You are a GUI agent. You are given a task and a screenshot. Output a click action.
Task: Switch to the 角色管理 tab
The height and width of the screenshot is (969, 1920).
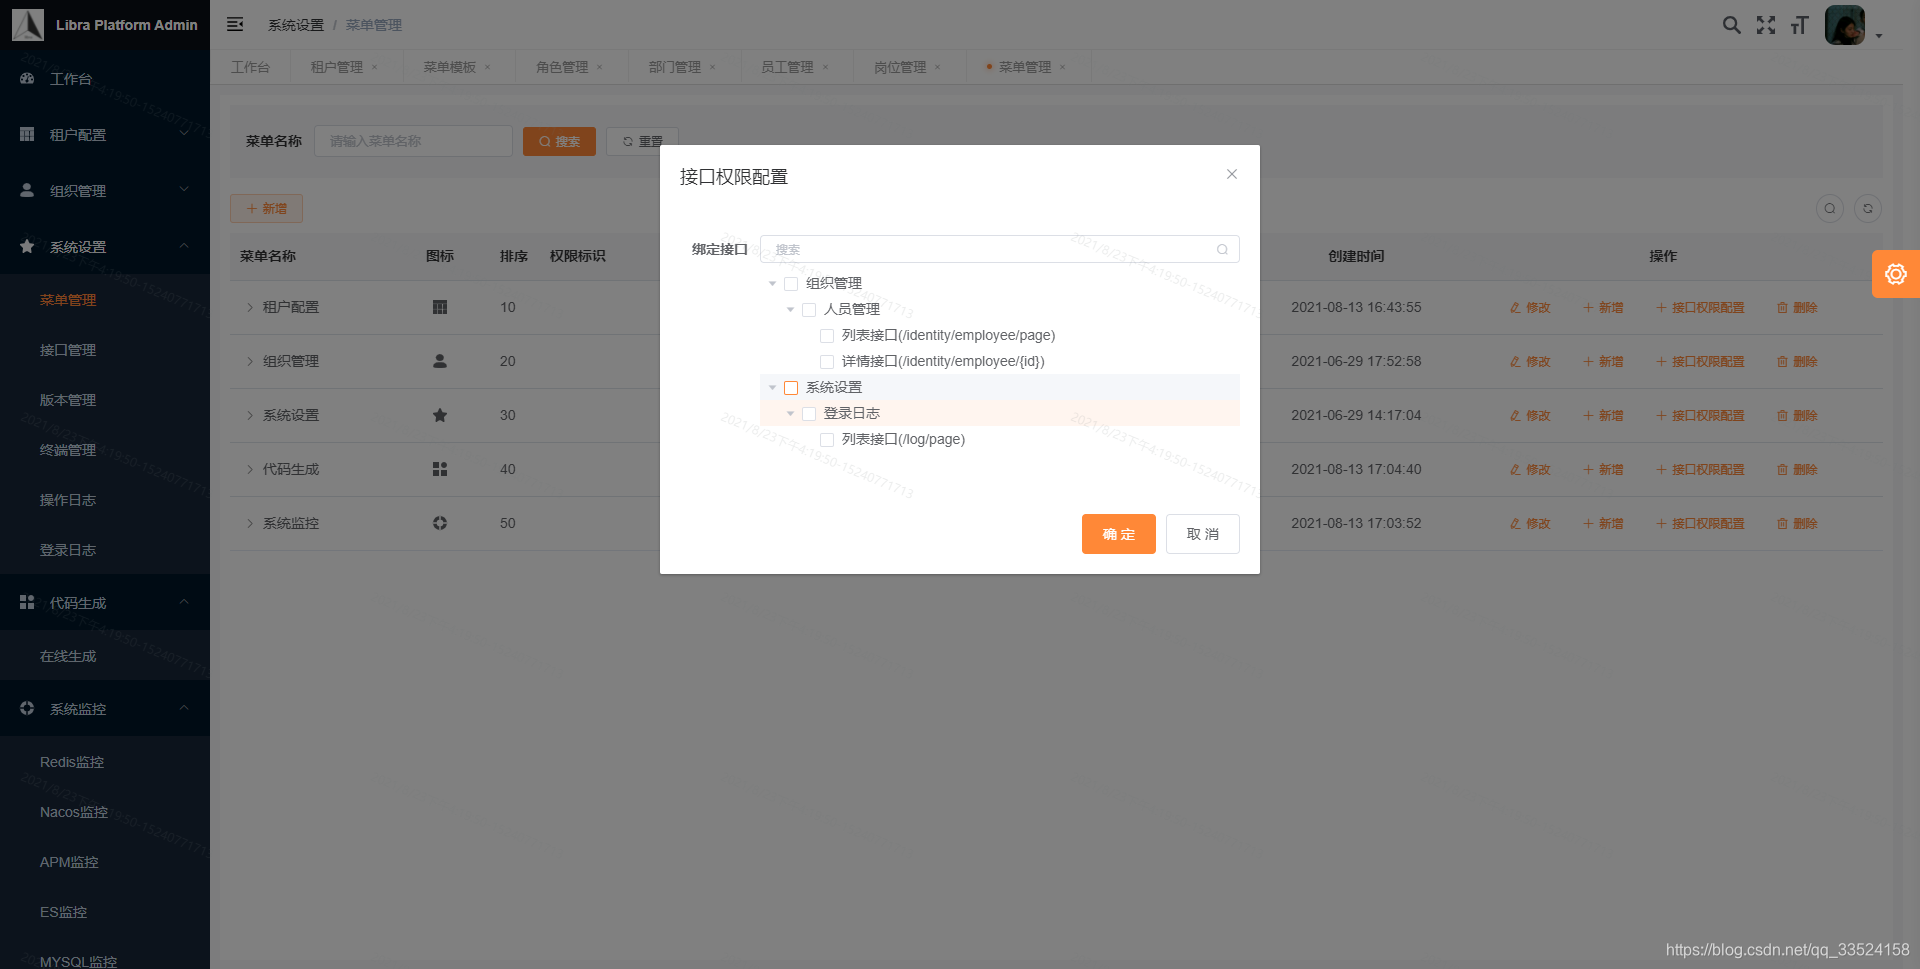pos(562,66)
